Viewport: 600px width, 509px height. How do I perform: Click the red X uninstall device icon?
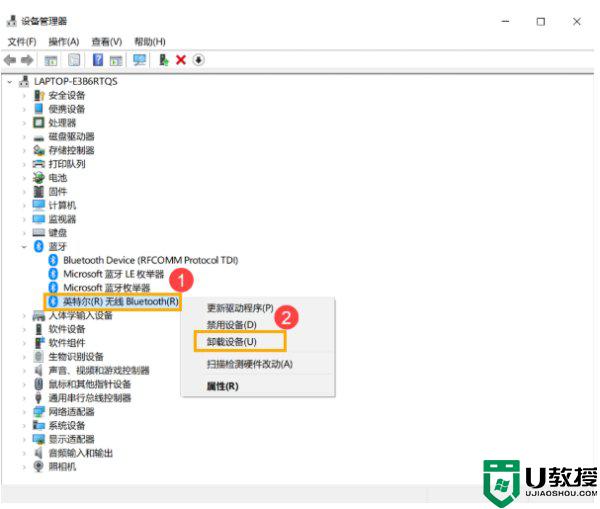[181, 60]
